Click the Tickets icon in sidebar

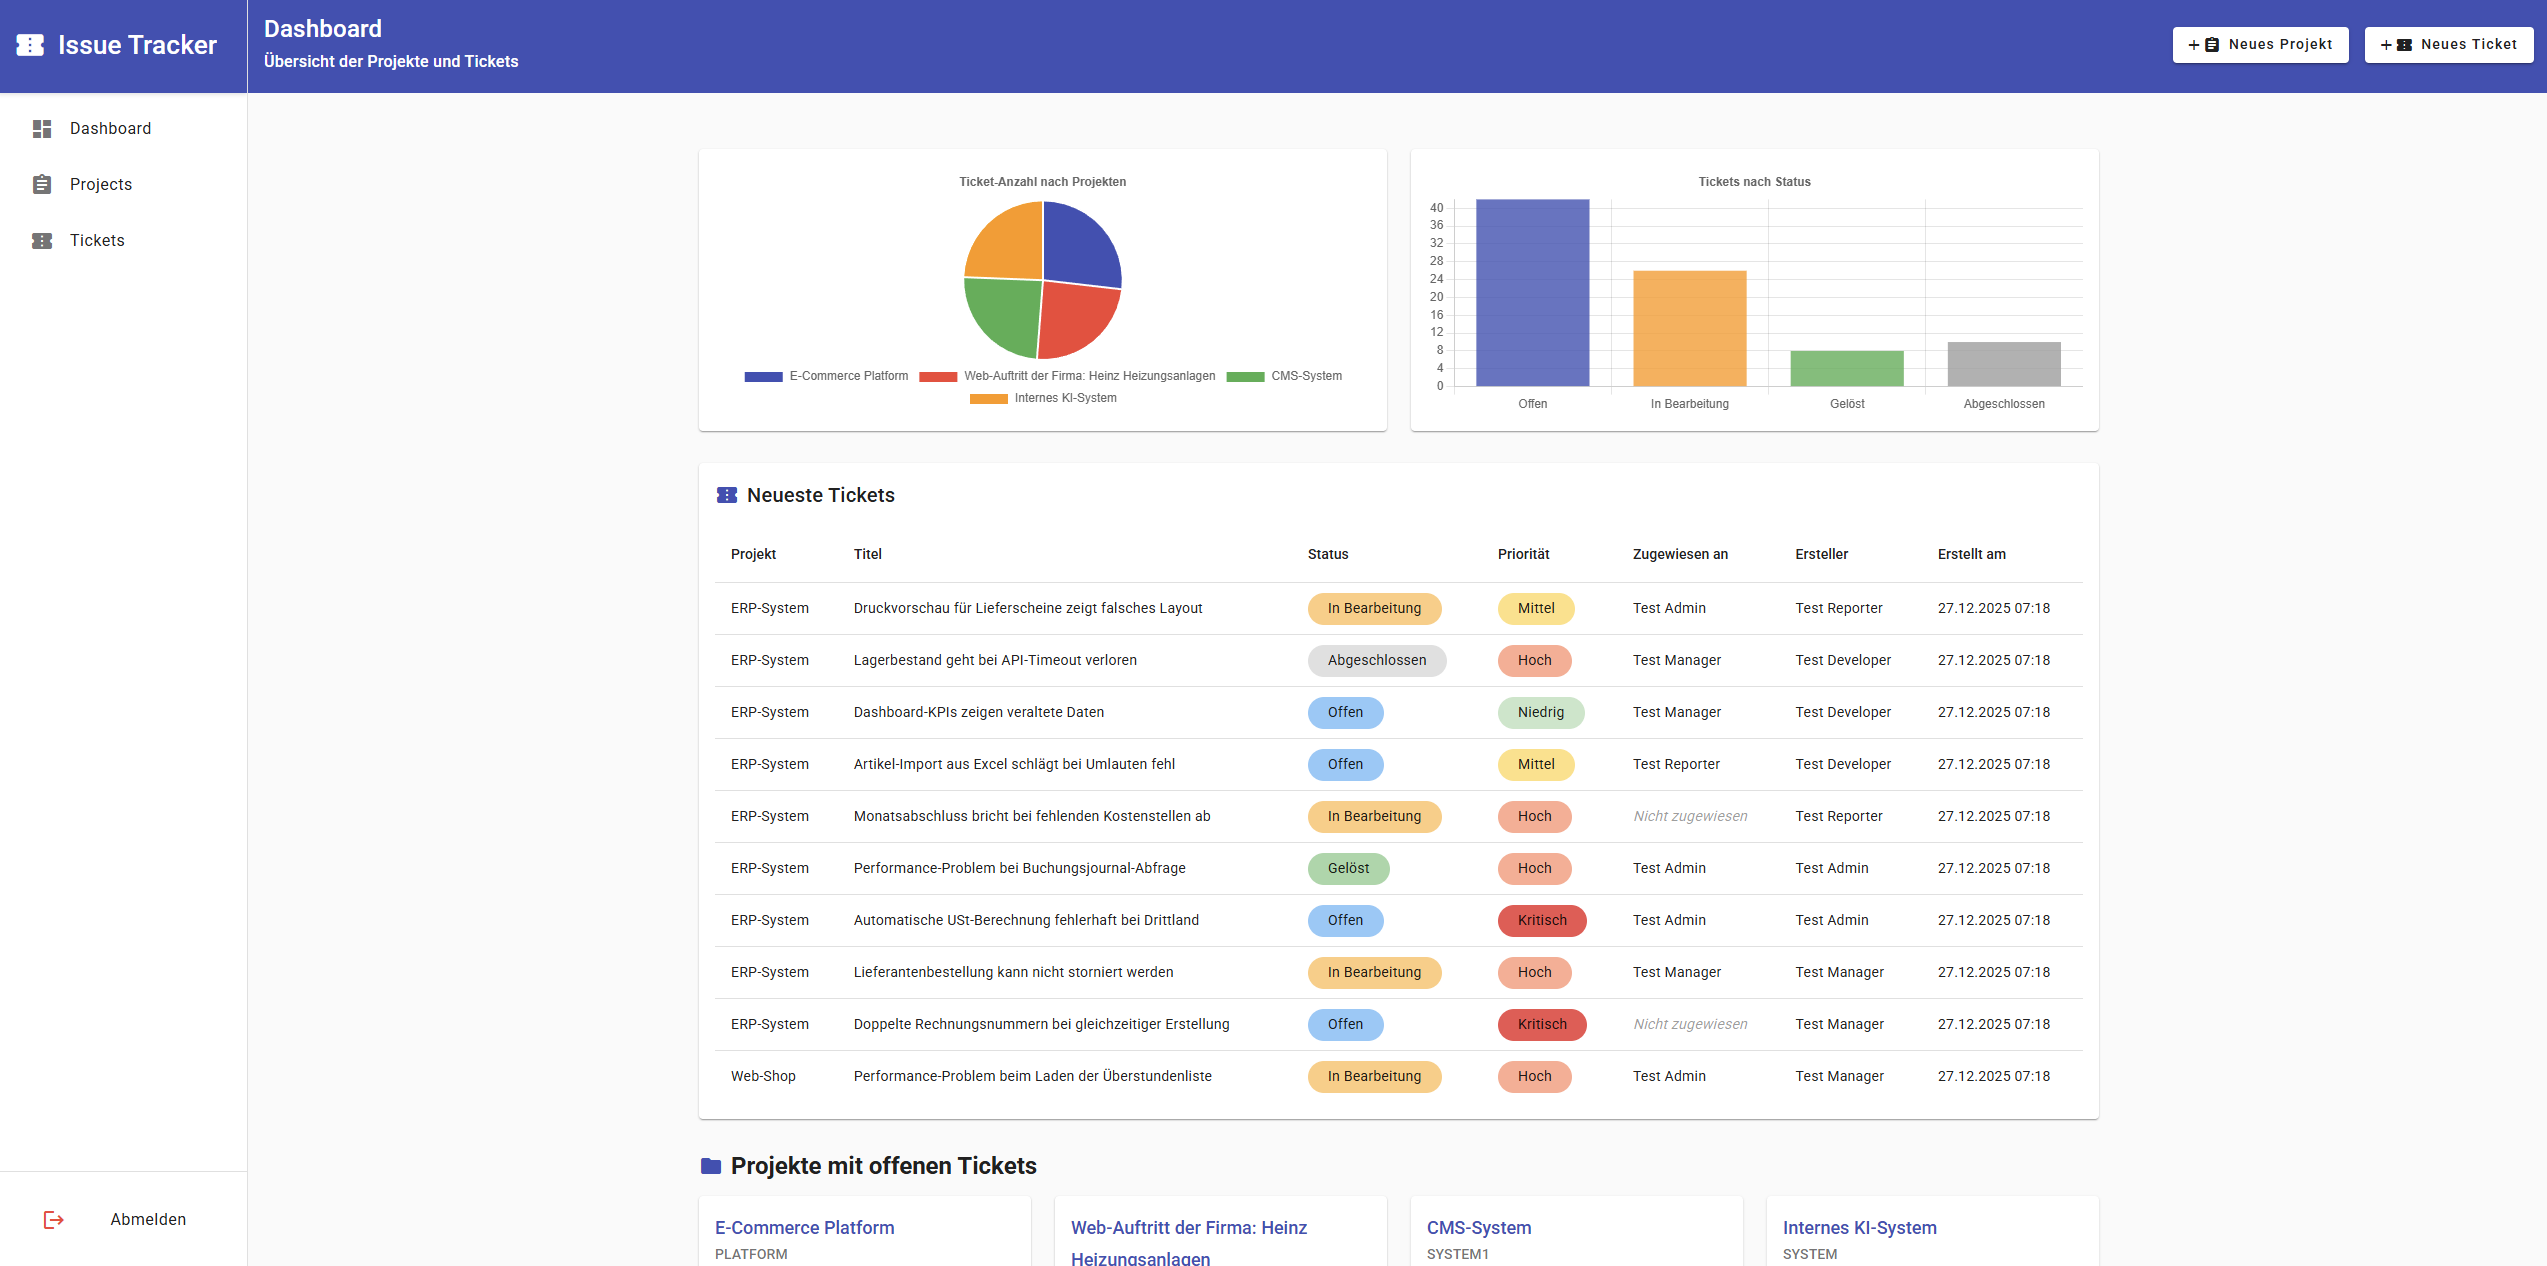[x=42, y=241]
